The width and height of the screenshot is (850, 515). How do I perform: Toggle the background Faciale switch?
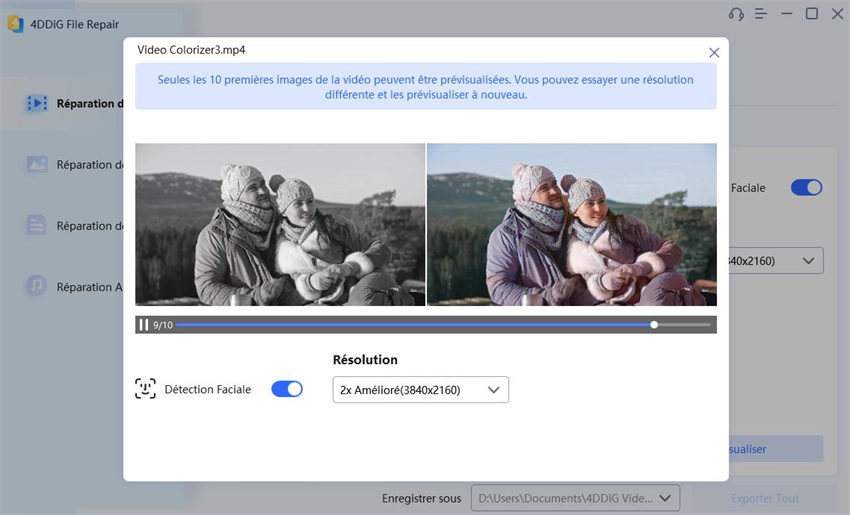(x=806, y=187)
